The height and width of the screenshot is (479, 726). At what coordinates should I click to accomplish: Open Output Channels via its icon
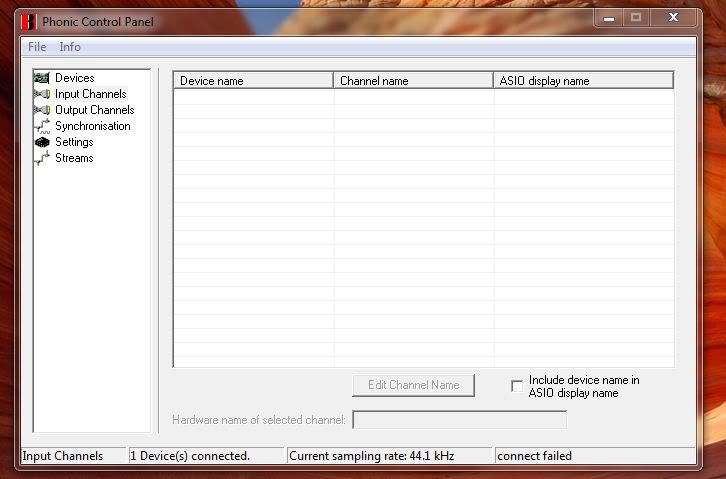click(42, 110)
